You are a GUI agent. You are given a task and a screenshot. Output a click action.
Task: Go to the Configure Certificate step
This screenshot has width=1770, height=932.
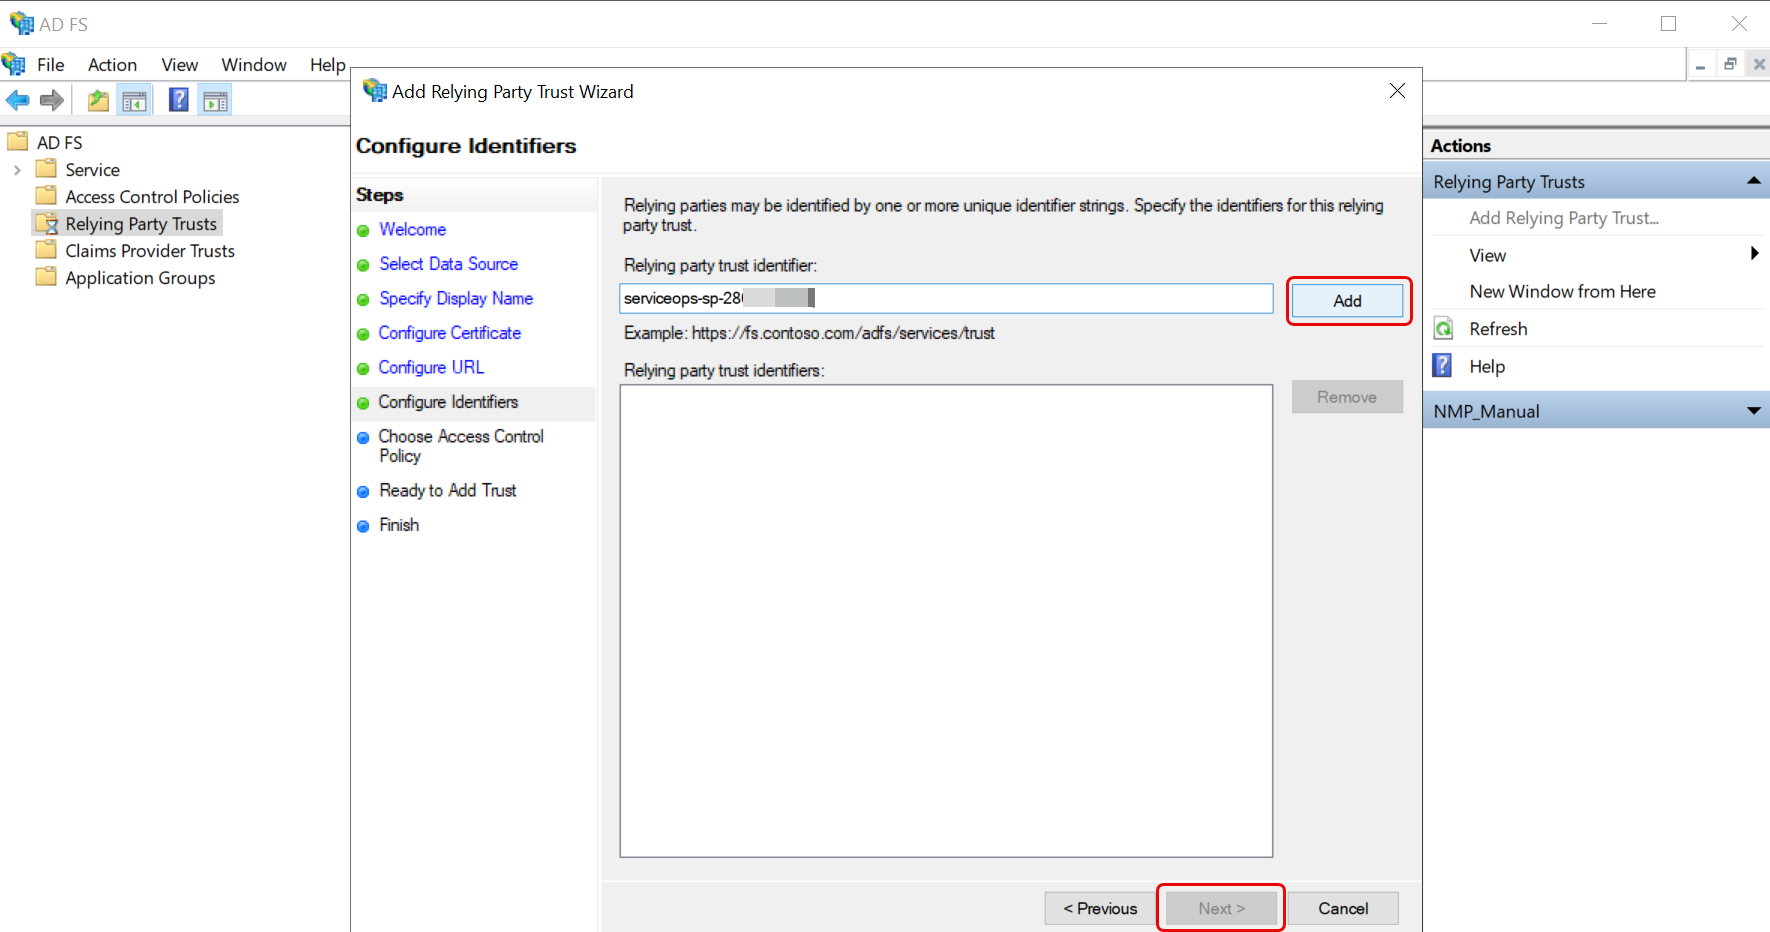pos(449,333)
